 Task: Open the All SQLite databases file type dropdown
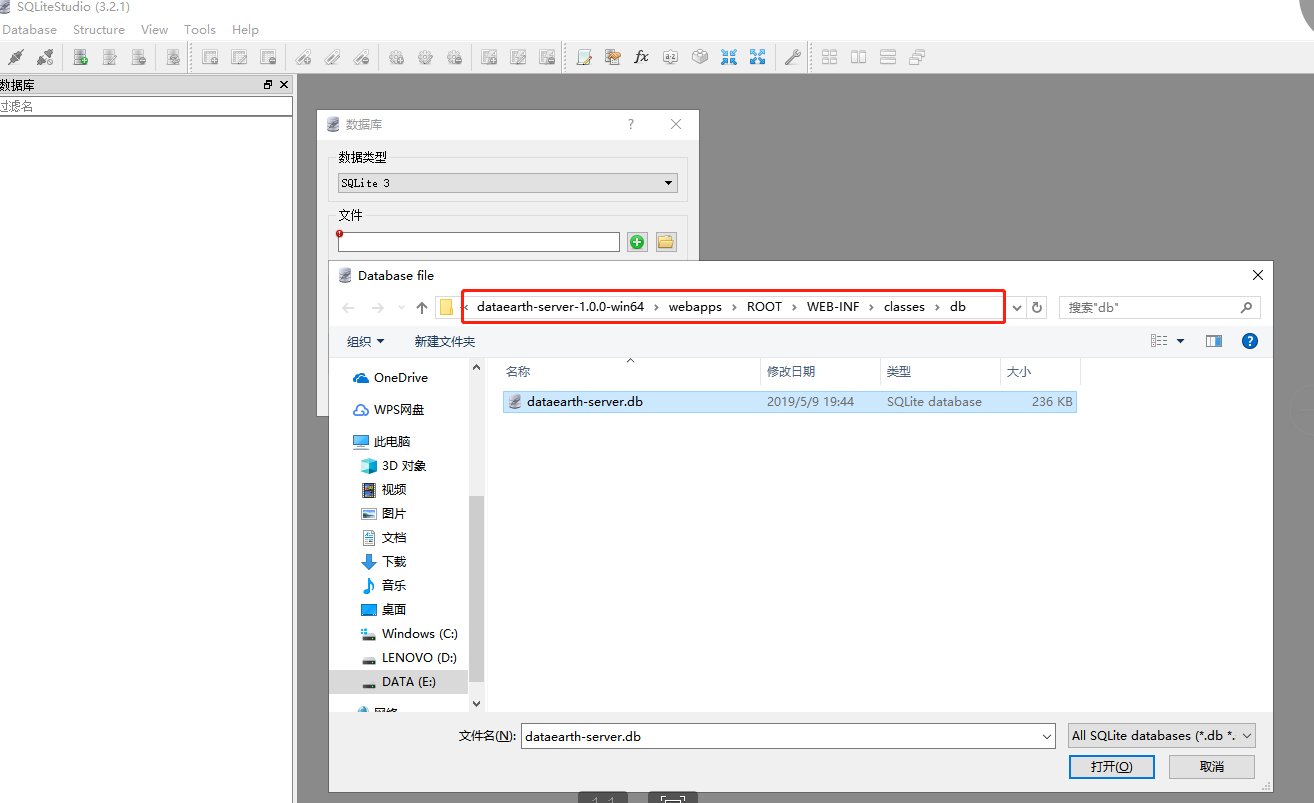coord(1162,736)
